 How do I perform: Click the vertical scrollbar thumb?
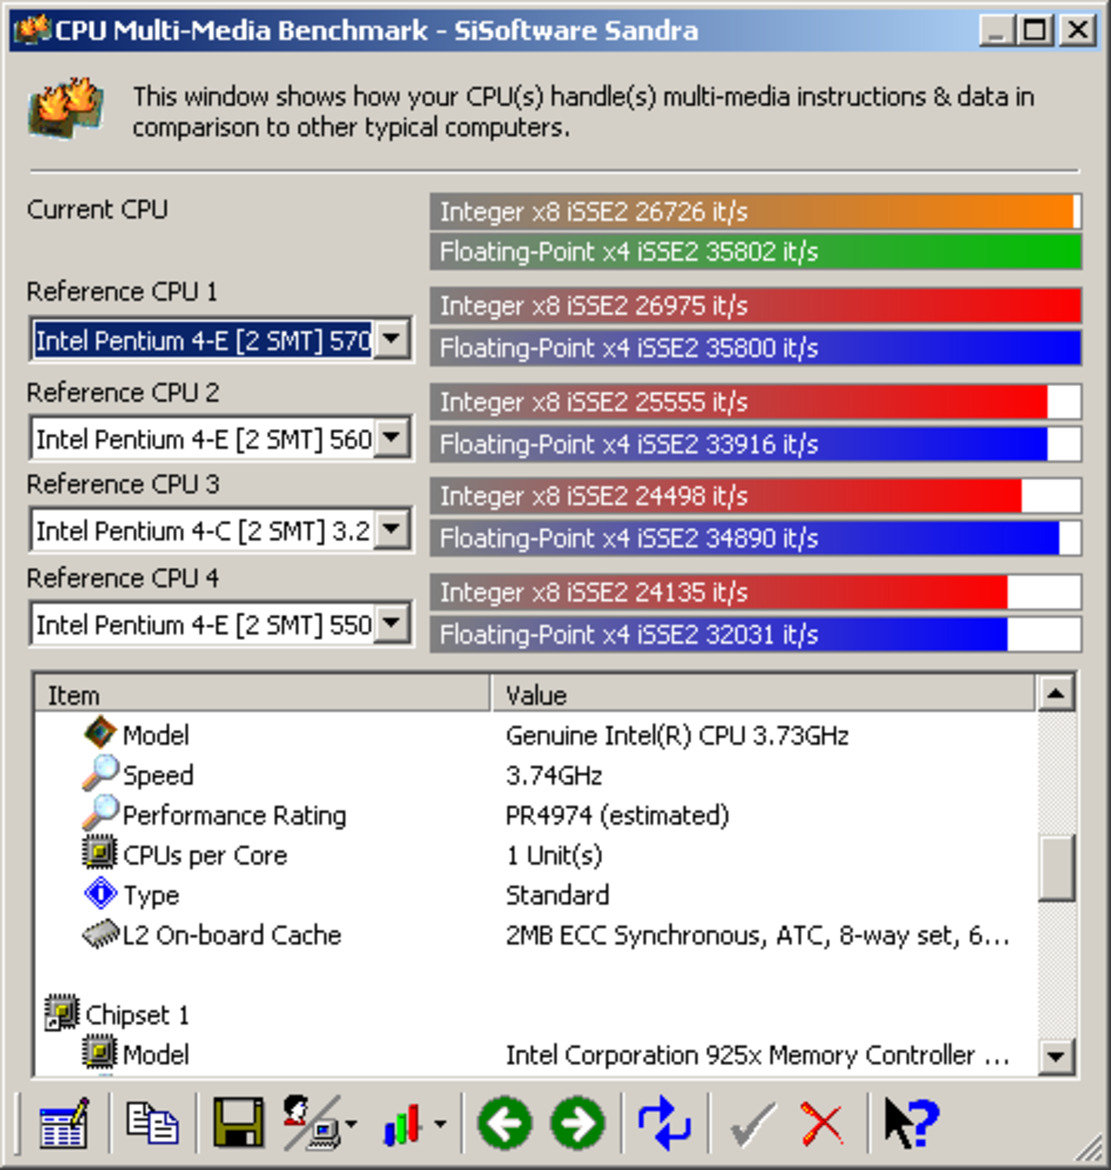coord(1056,867)
